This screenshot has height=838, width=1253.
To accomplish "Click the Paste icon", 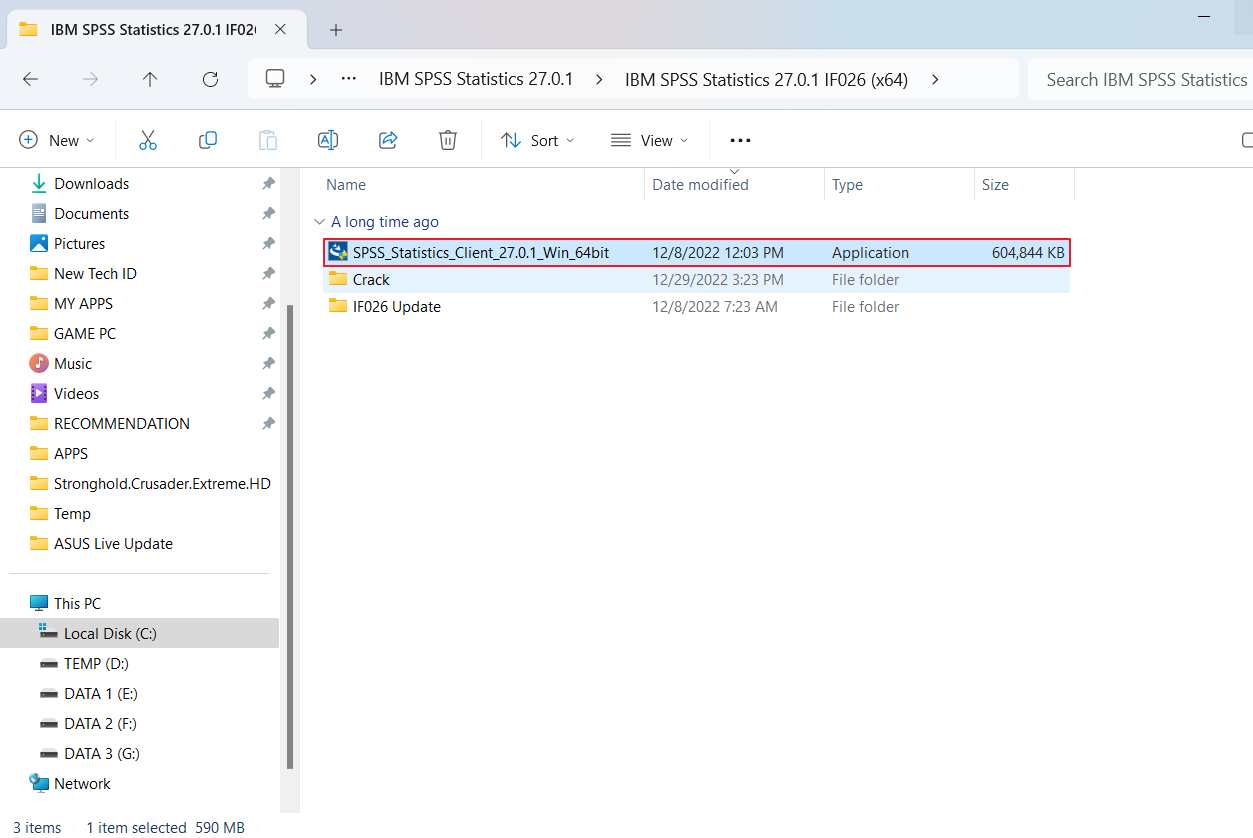I will tap(268, 140).
